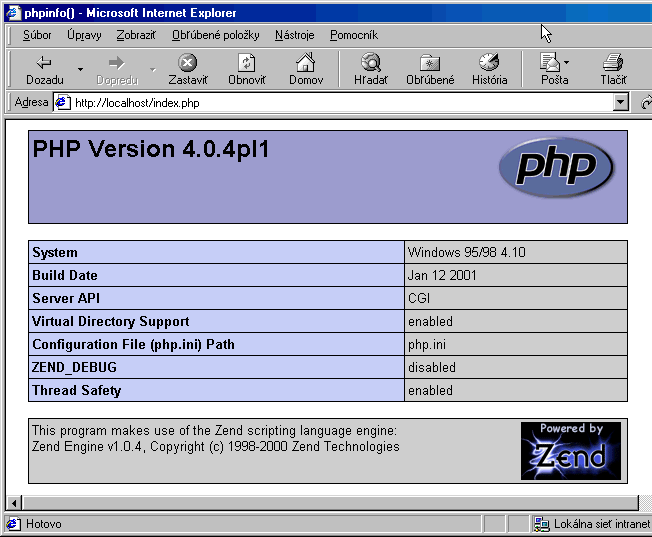Click the Windows 95/98 4.10 value
The width and height of the screenshot is (652, 537).
click(x=467, y=252)
